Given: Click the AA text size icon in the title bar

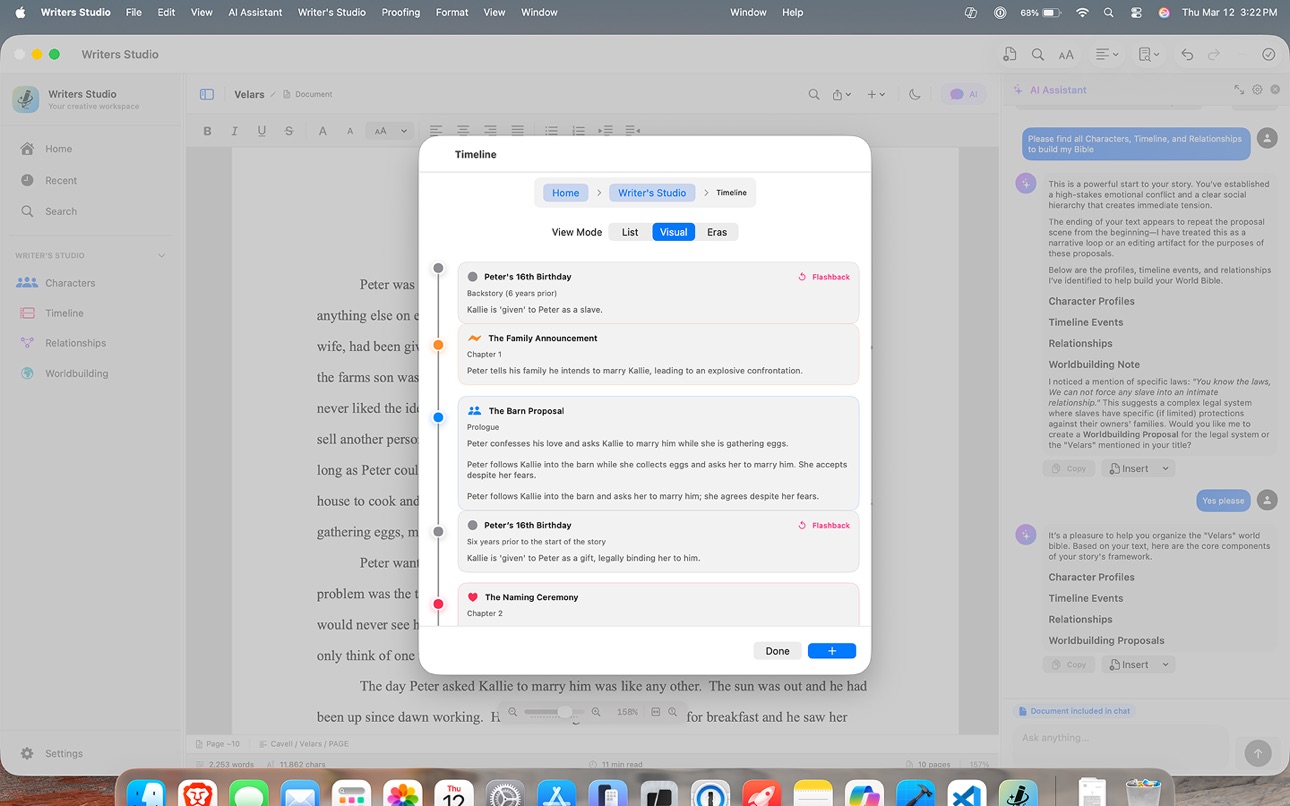Looking at the screenshot, I should (x=1066, y=55).
